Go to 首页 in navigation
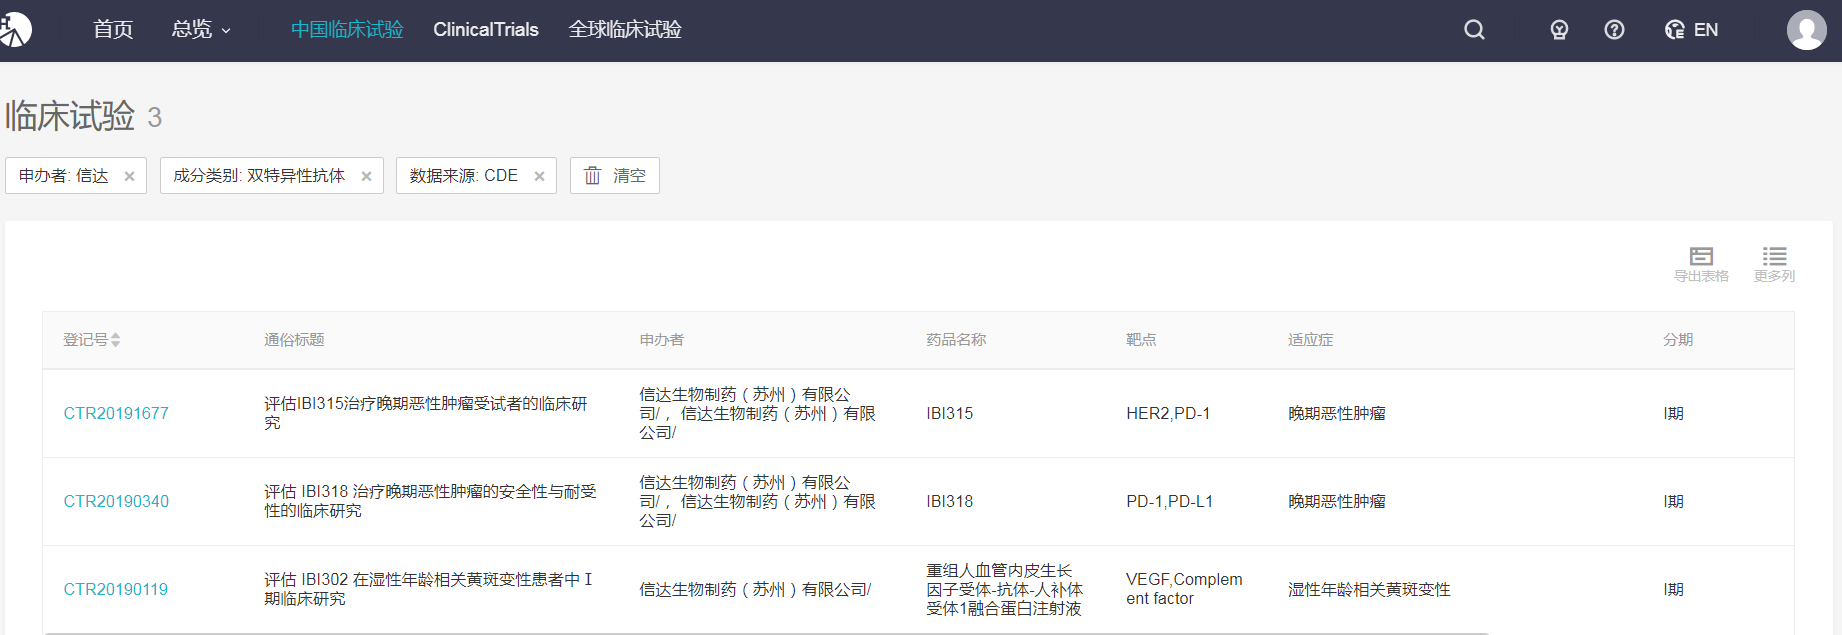1842x635 pixels. click(113, 30)
